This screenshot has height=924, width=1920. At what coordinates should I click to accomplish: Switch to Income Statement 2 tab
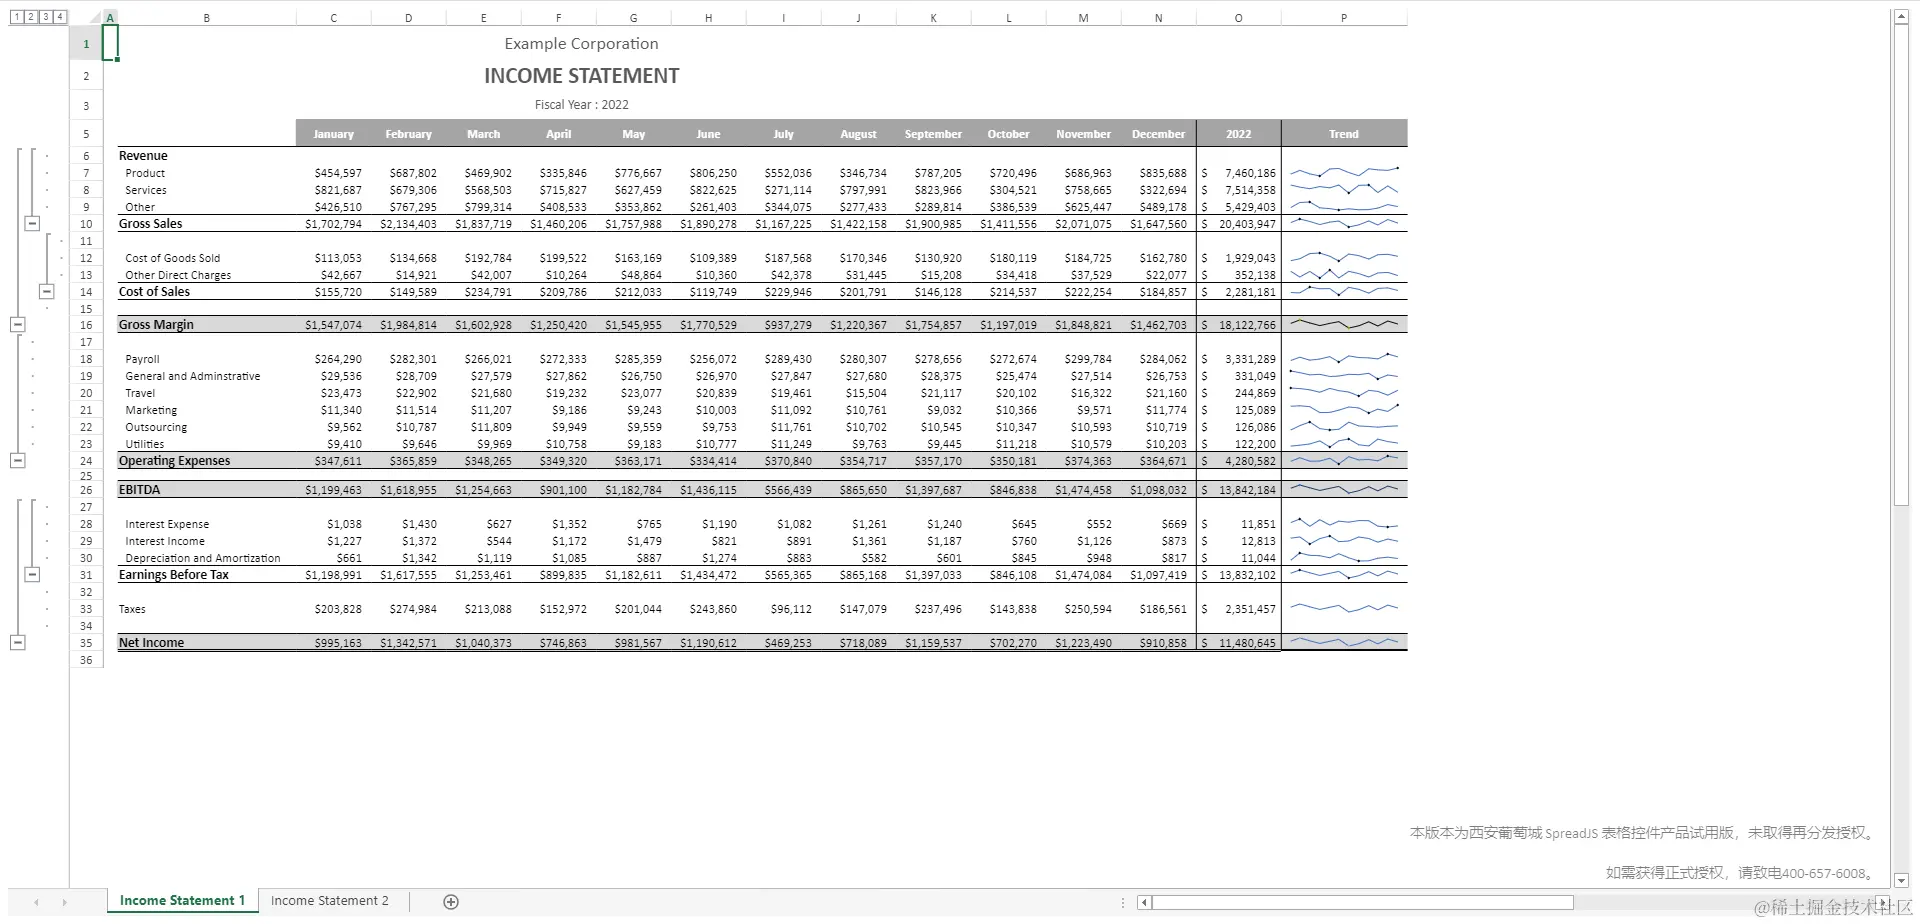pos(330,901)
